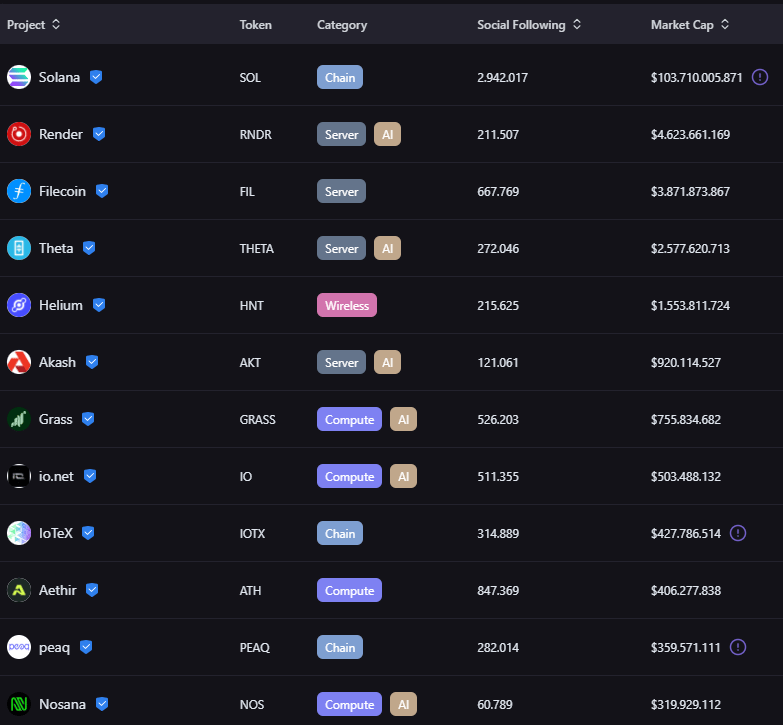Image resolution: width=783 pixels, height=725 pixels.
Task: Select the Compute tag in Aethir row
Action: coord(349,590)
